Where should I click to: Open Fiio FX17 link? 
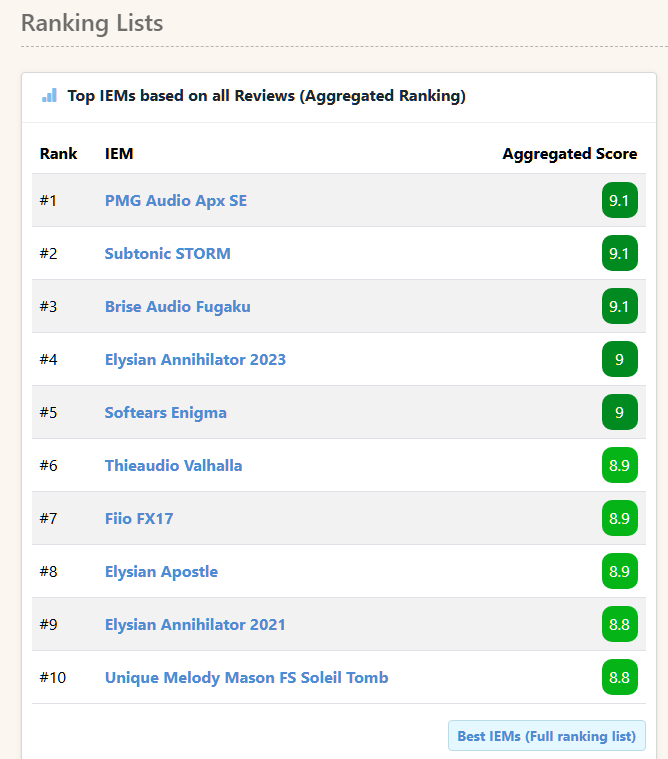139,518
